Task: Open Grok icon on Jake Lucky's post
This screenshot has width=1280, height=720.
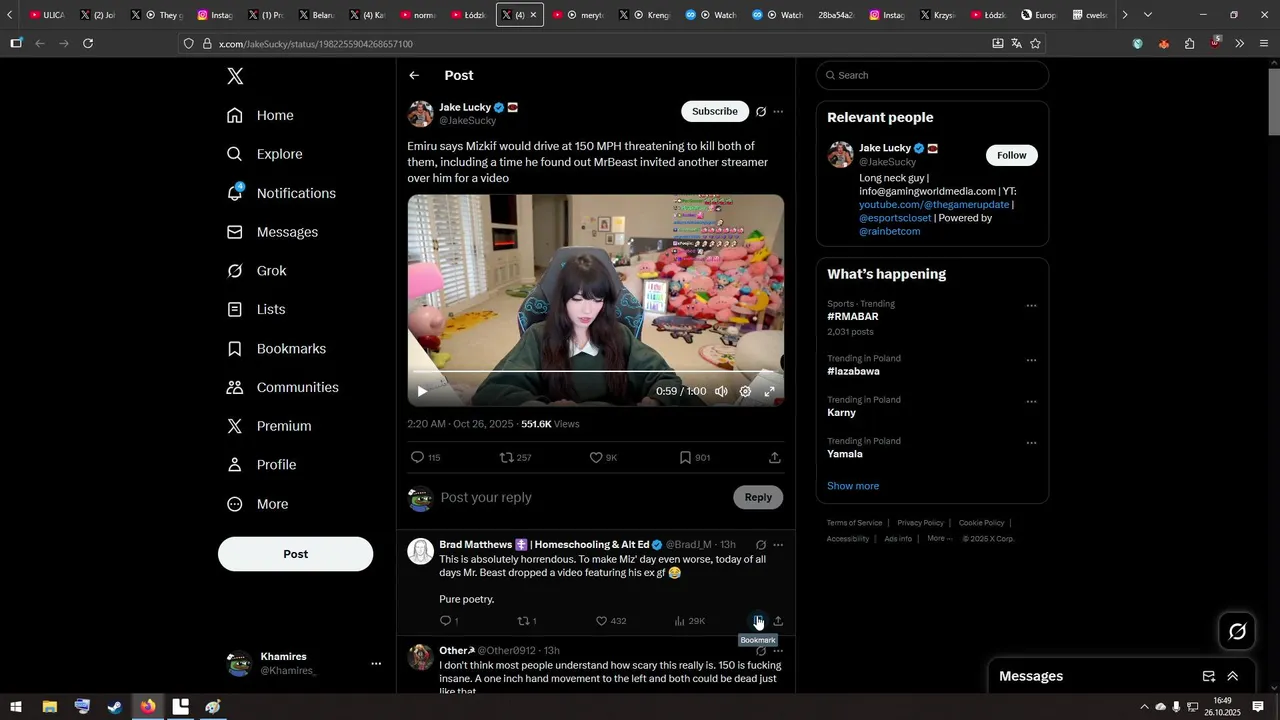Action: 761,111
